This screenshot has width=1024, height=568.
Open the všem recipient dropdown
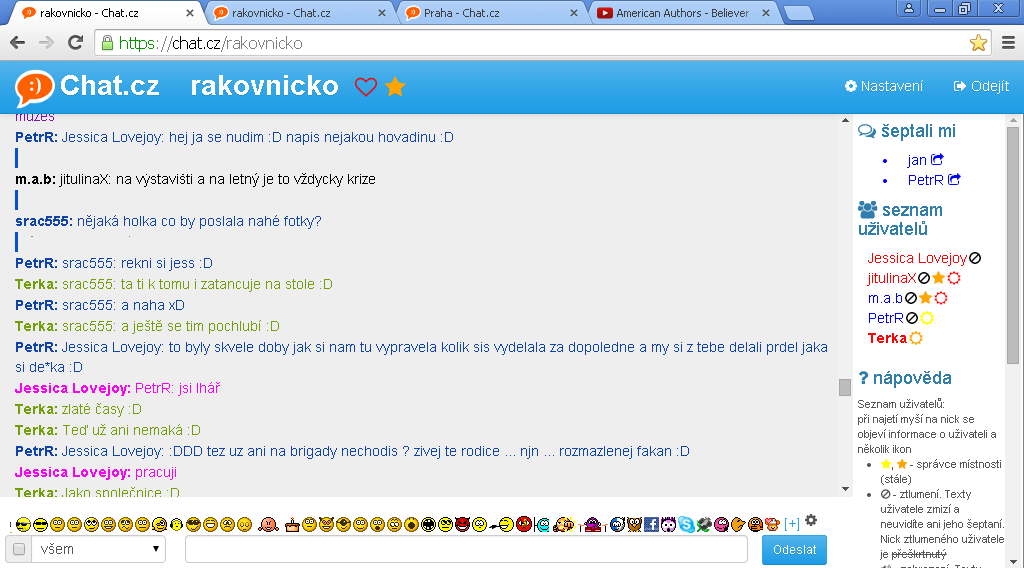click(x=99, y=549)
